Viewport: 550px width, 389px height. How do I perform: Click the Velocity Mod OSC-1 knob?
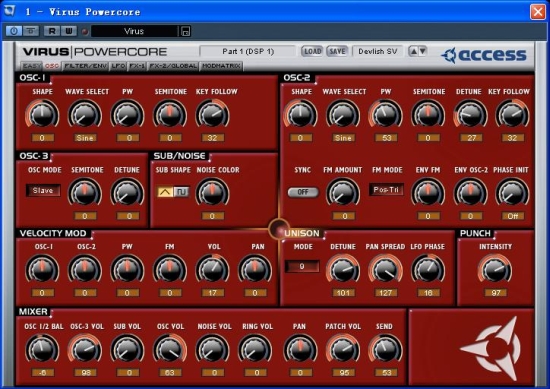coord(42,269)
